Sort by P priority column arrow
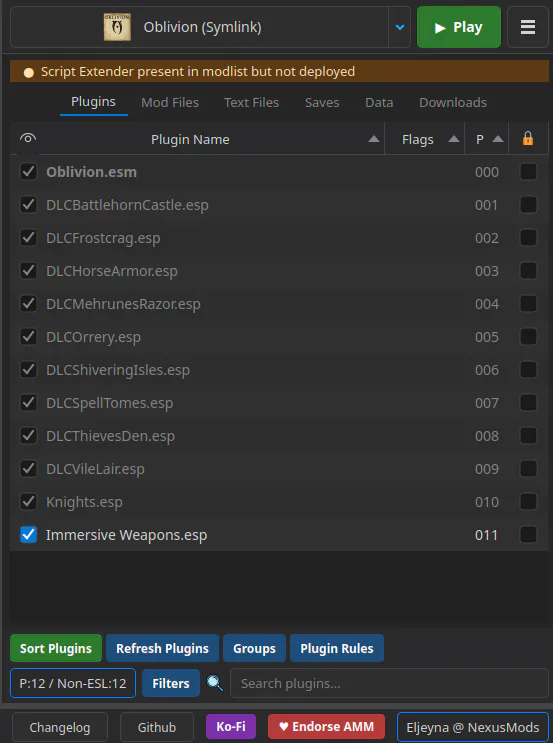The image size is (553, 743). click(498, 139)
